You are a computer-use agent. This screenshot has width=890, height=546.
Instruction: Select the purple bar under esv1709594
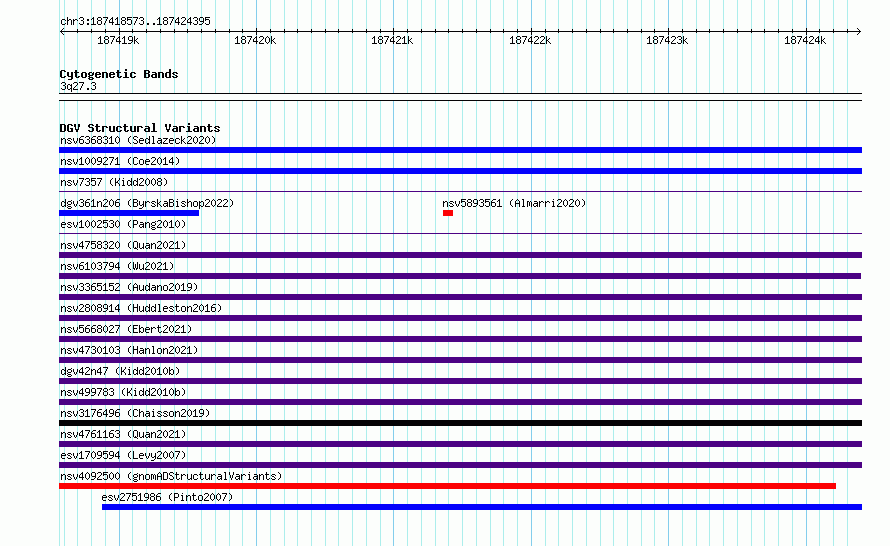[x=460, y=465]
